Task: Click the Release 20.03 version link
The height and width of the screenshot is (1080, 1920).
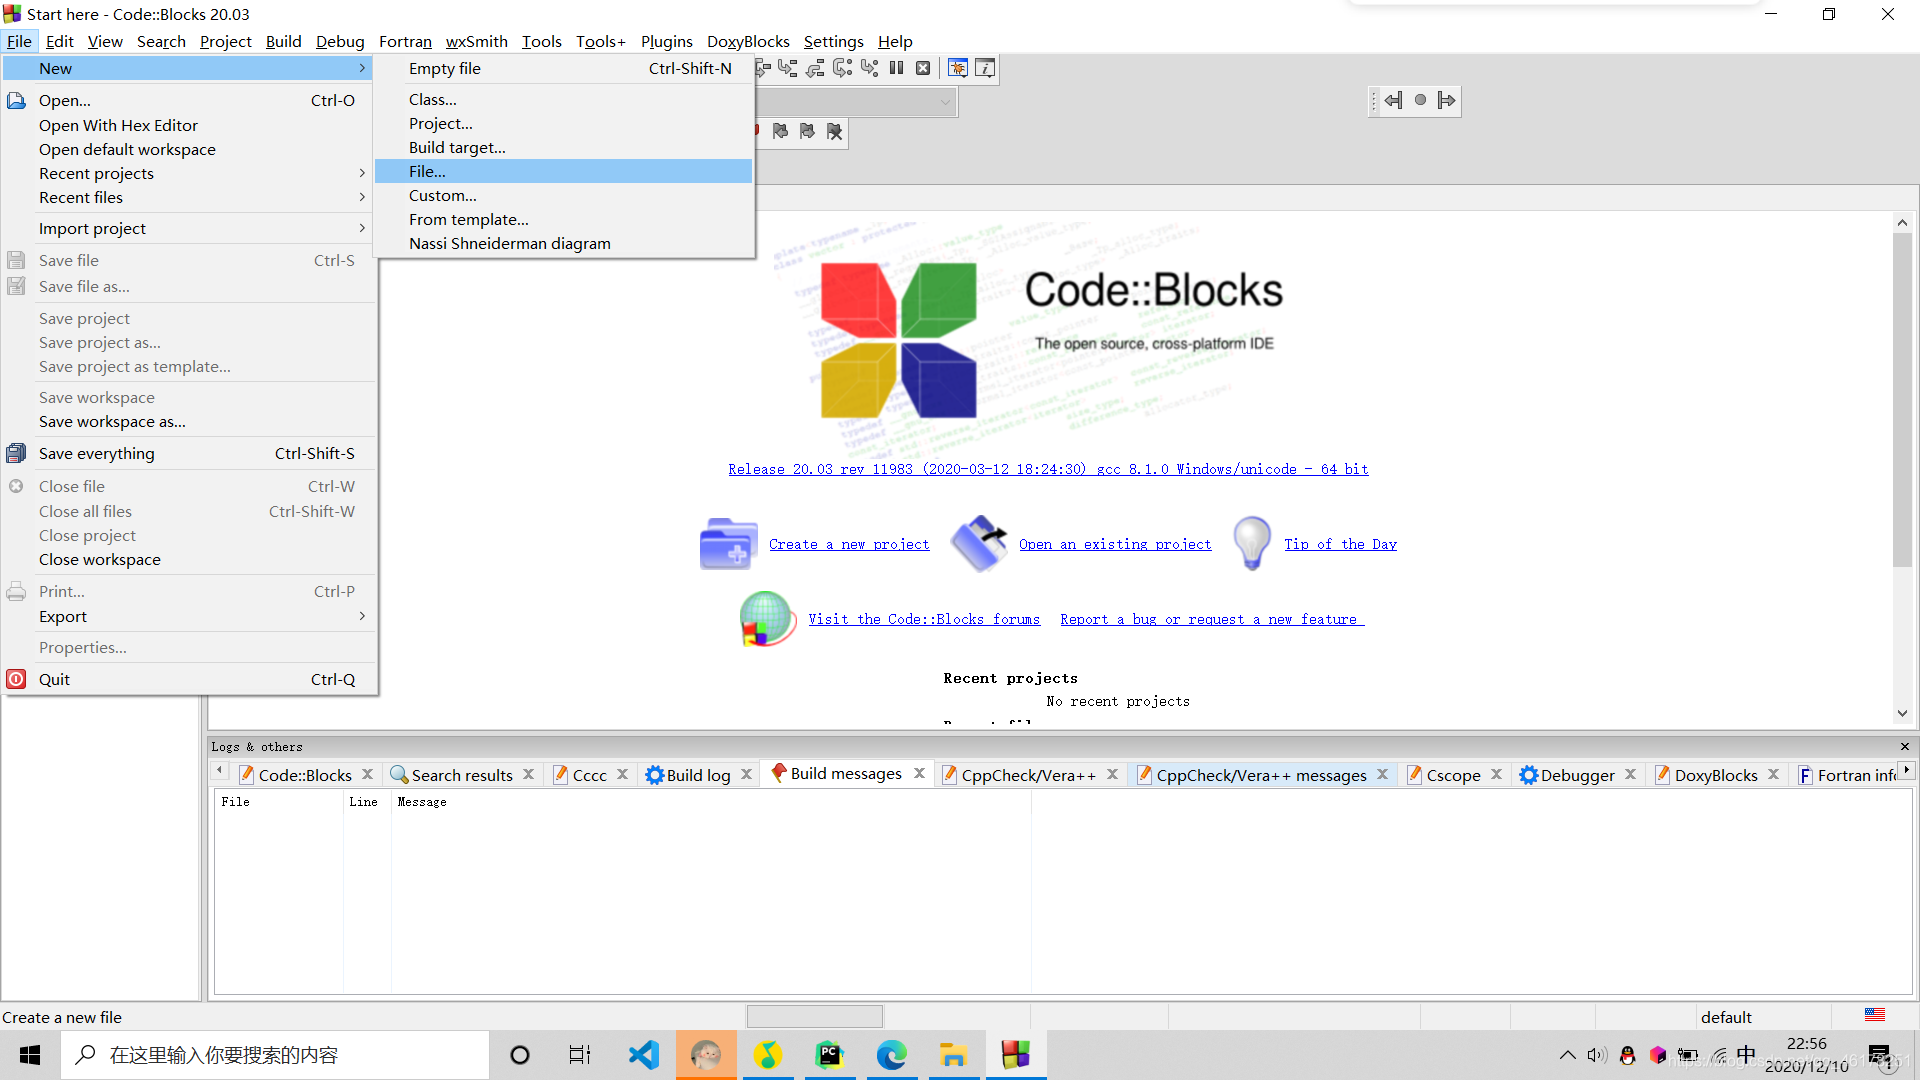Action: (1048, 469)
